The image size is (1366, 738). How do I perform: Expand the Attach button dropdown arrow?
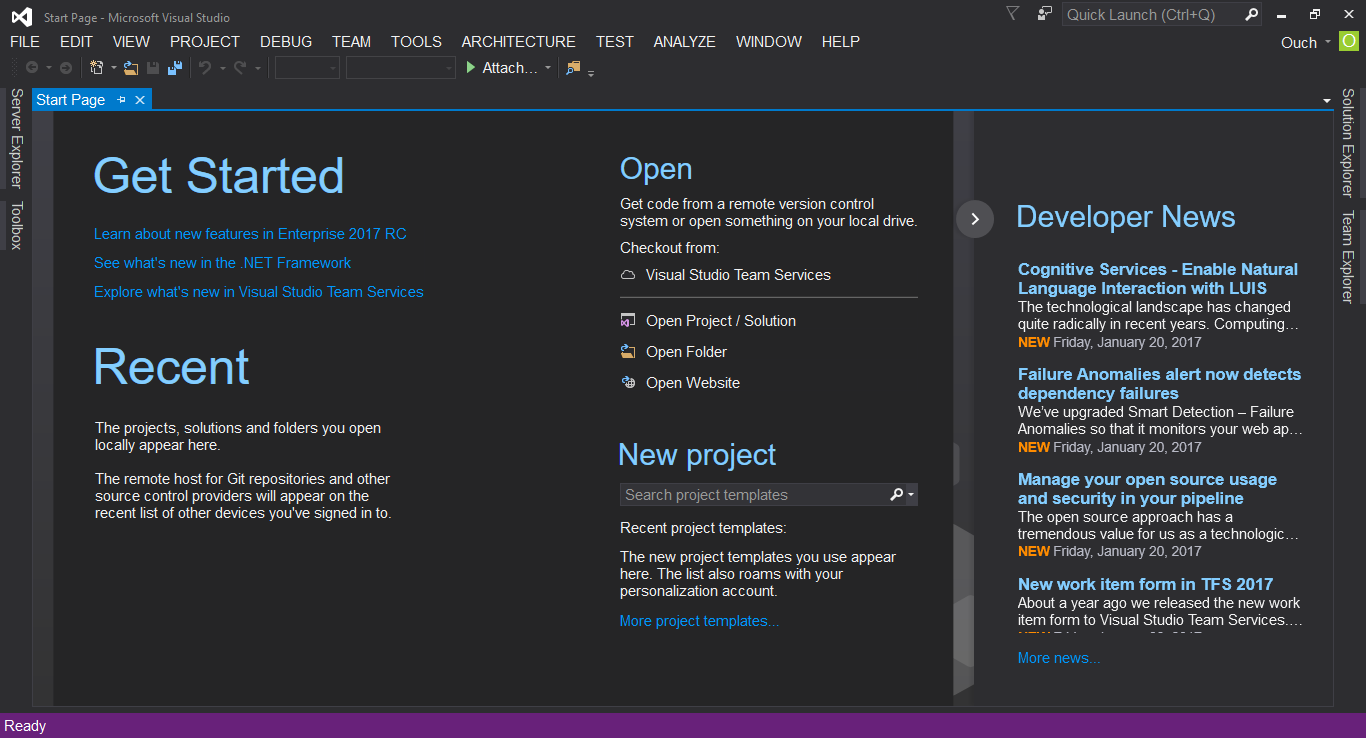pyautogui.click(x=548, y=68)
